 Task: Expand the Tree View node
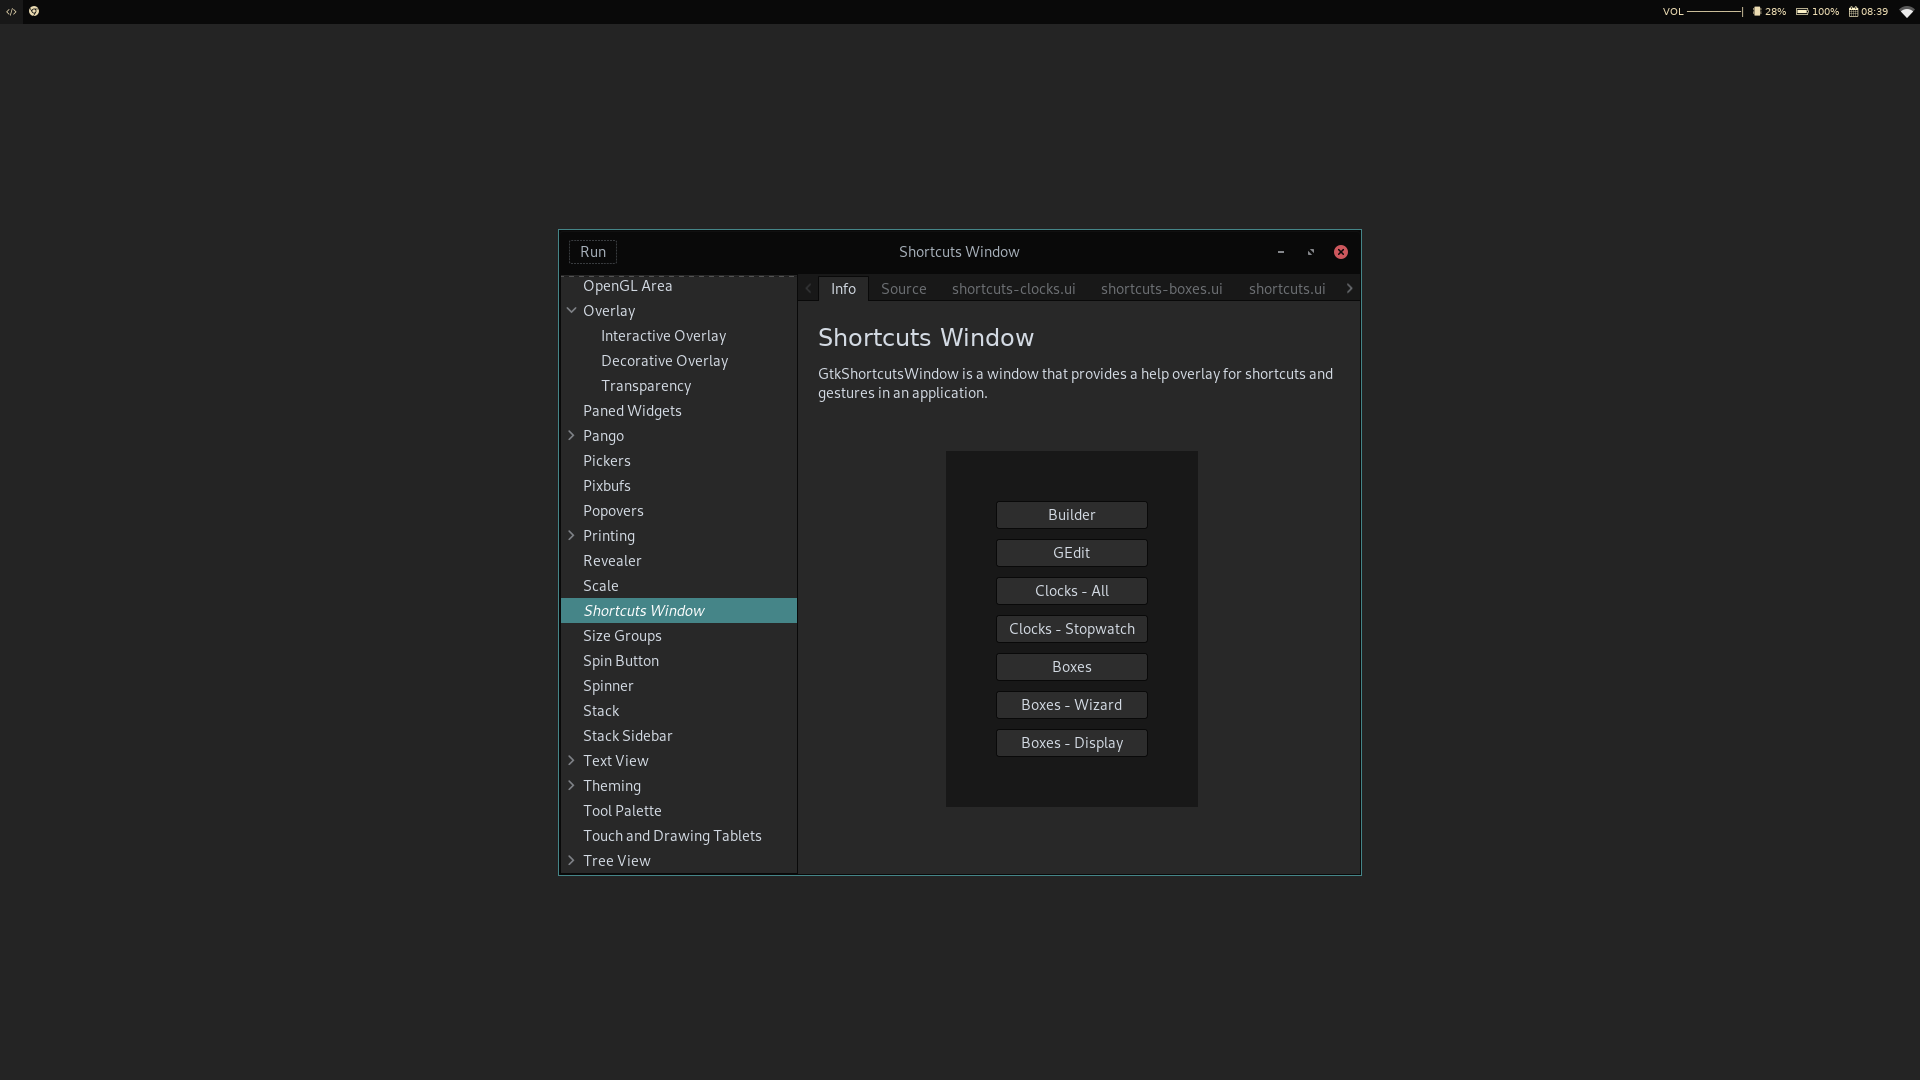point(572,861)
